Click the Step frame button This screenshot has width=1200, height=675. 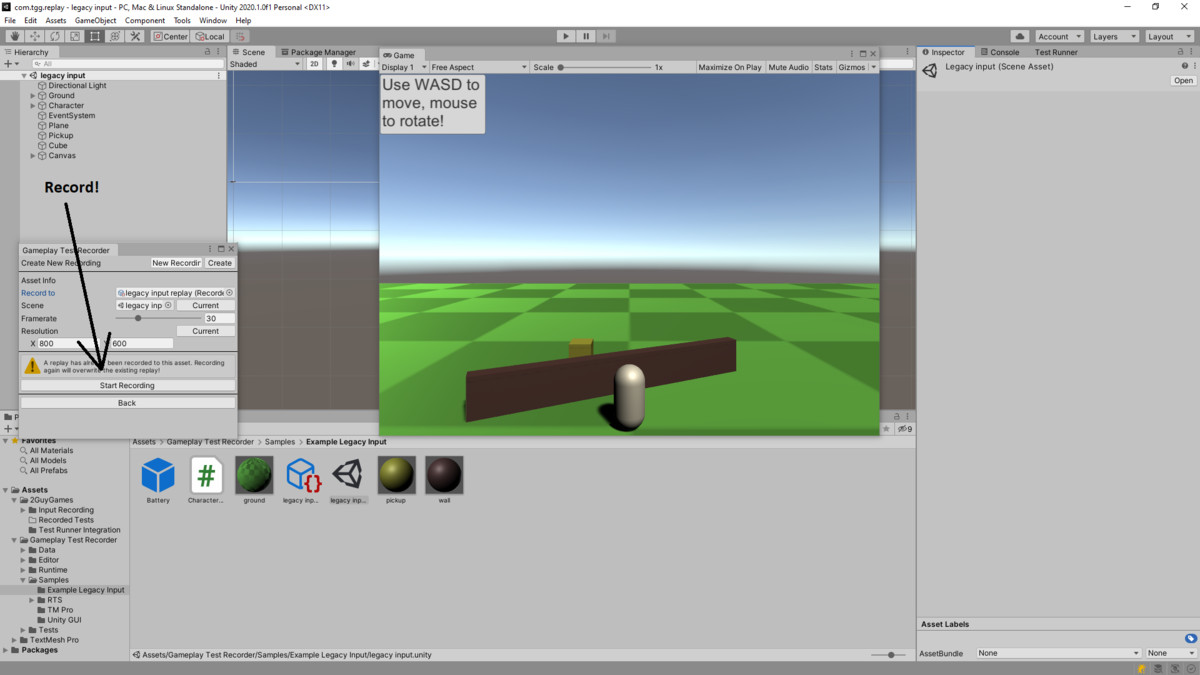[606, 36]
